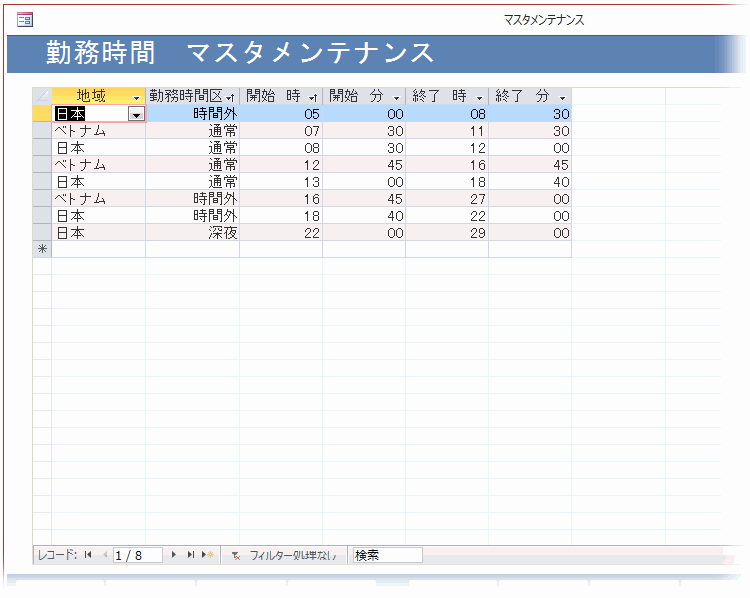
Task: Click the filter status indicator button
Action: click(284, 555)
